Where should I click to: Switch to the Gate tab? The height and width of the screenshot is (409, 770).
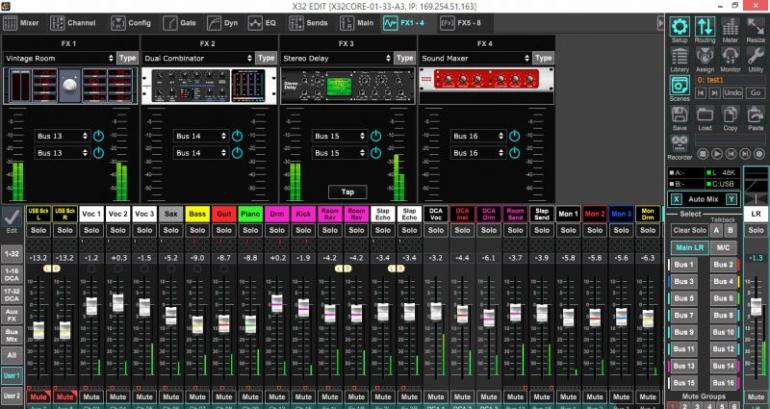[179, 23]
